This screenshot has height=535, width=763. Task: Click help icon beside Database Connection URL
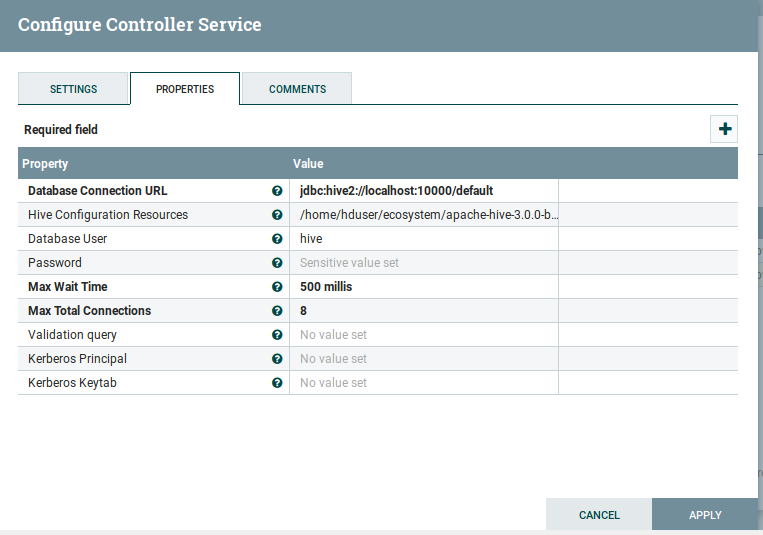coord(277,191)
